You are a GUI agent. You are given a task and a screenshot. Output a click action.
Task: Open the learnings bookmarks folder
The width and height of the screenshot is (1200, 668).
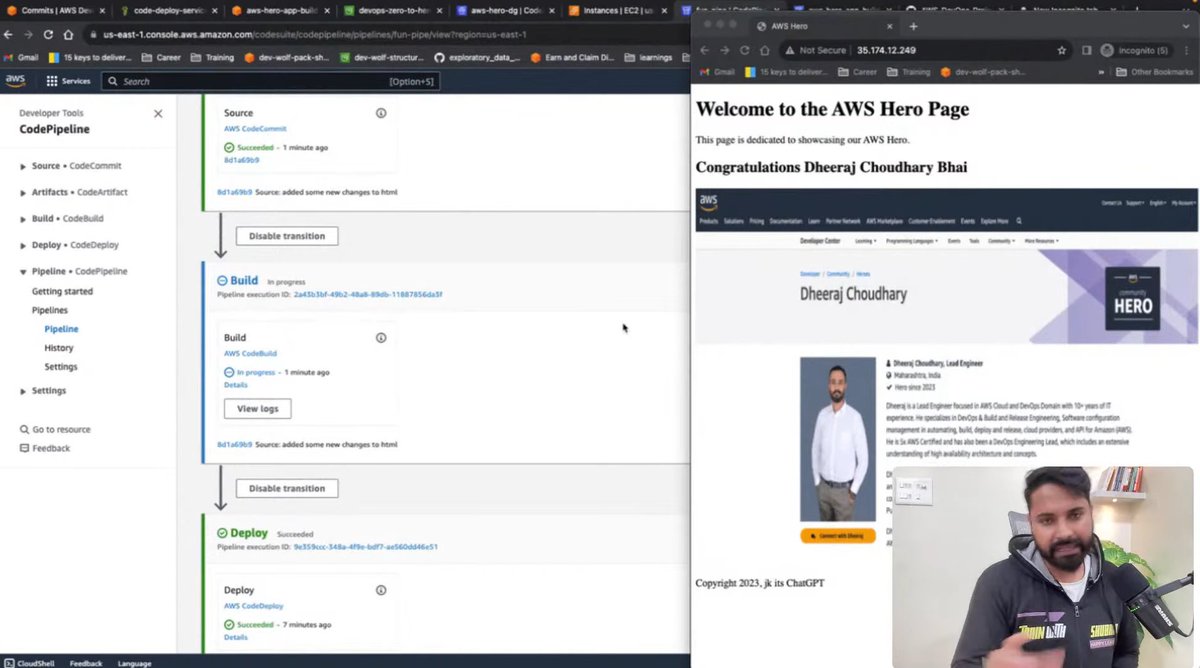pyautogui.click(x=648, y=57)
